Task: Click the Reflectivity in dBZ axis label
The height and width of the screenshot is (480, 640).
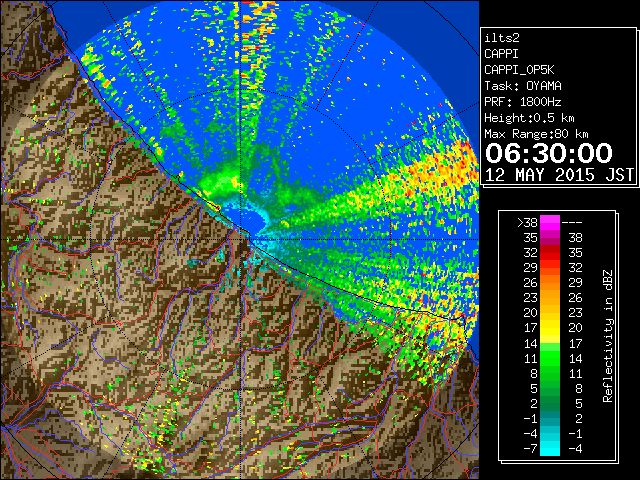Action: coord(608,336)
